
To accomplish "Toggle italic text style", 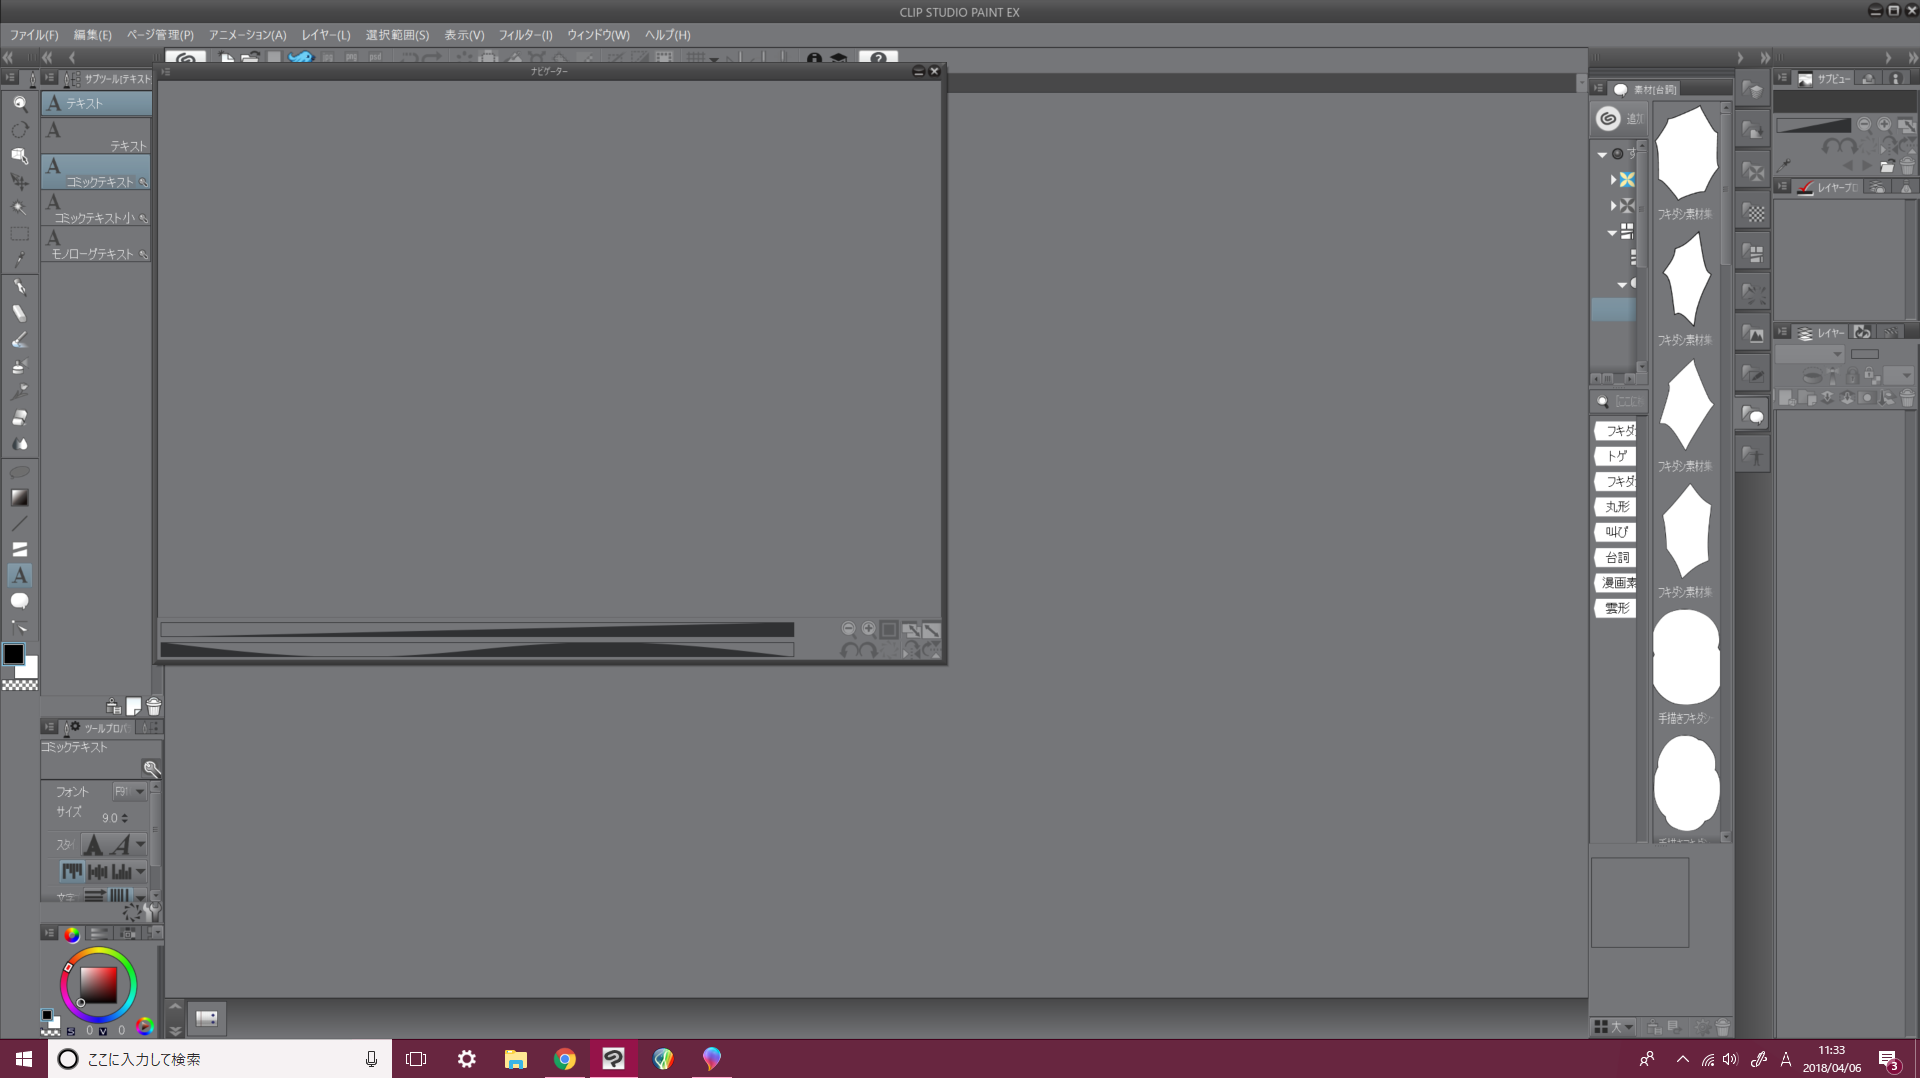I will (x=120, y=845).
